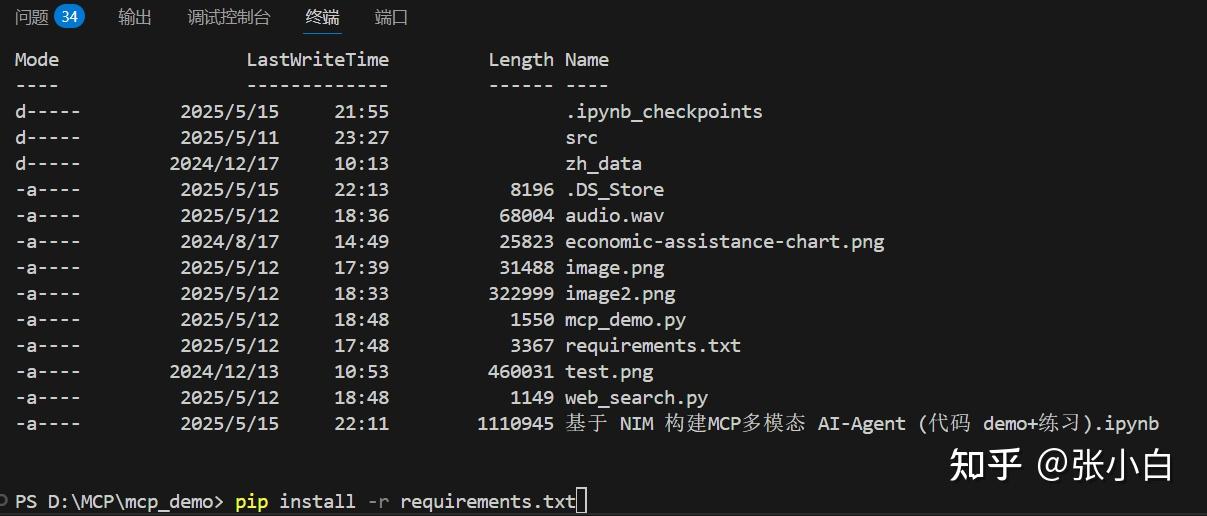Select the 终端 tab
The height and width of the screenshot is (516, 1207).
click(322, 17)
